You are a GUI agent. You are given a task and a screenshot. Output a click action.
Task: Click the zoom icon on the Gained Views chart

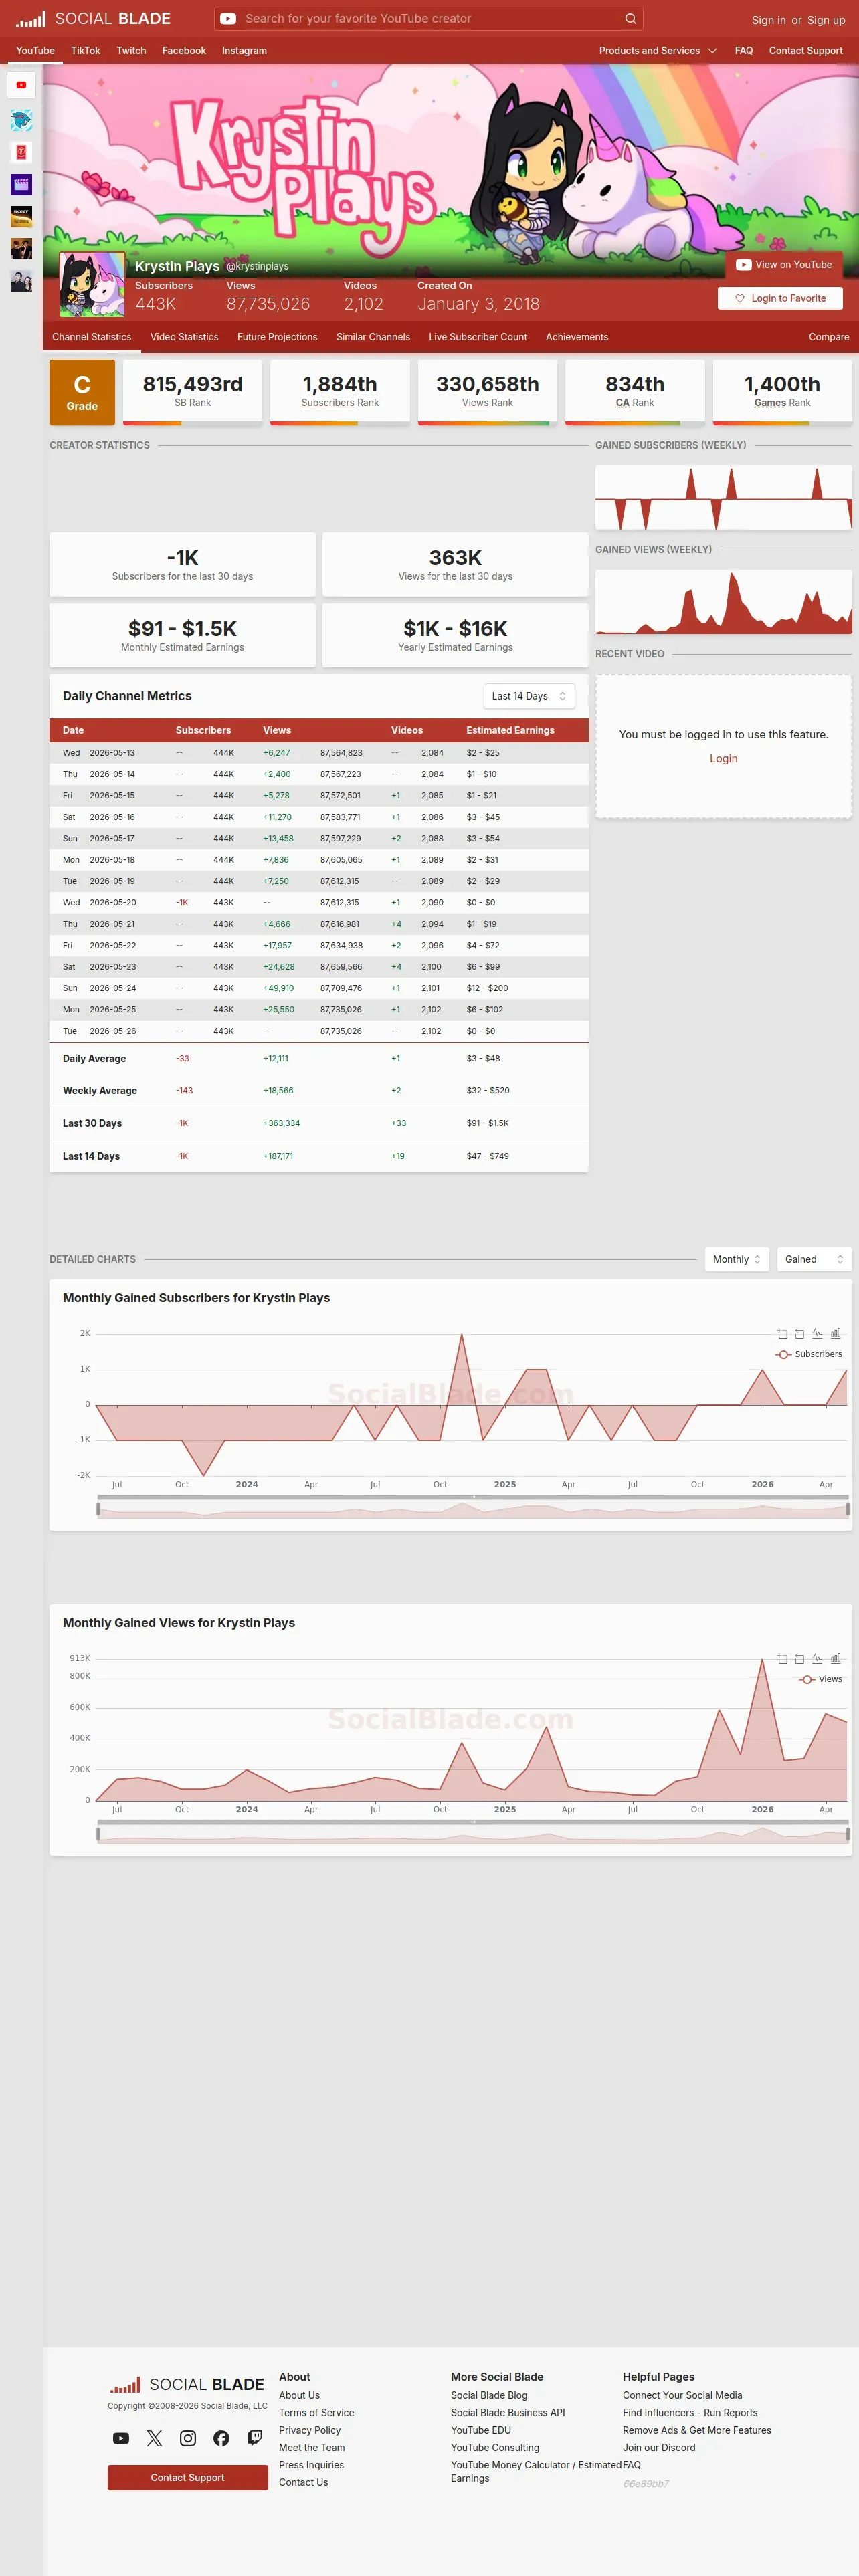pos(782,1659)
